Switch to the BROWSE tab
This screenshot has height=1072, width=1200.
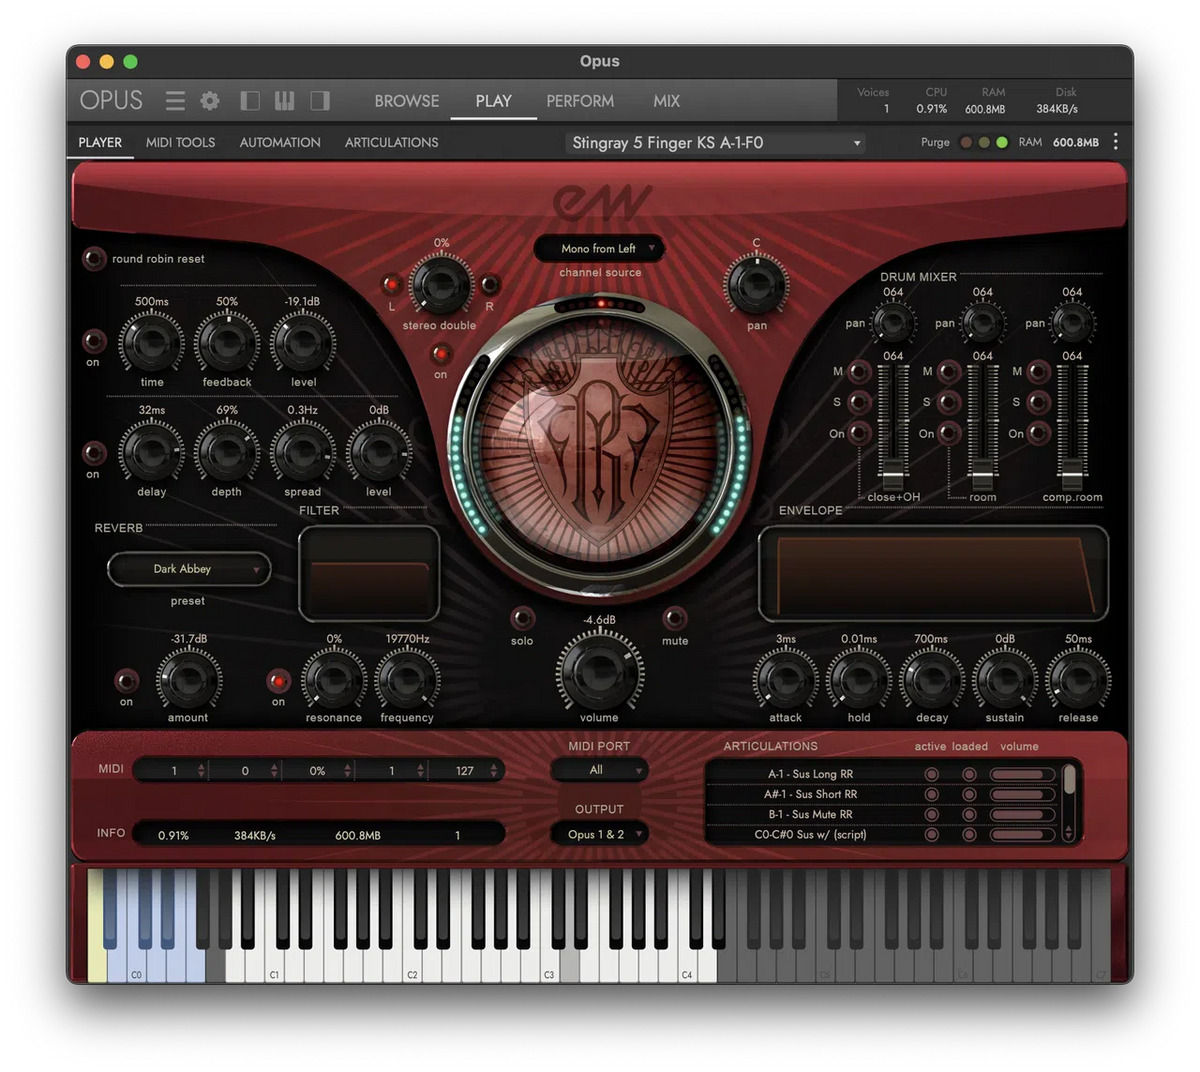pyautogui.click(x=406, y=101)
